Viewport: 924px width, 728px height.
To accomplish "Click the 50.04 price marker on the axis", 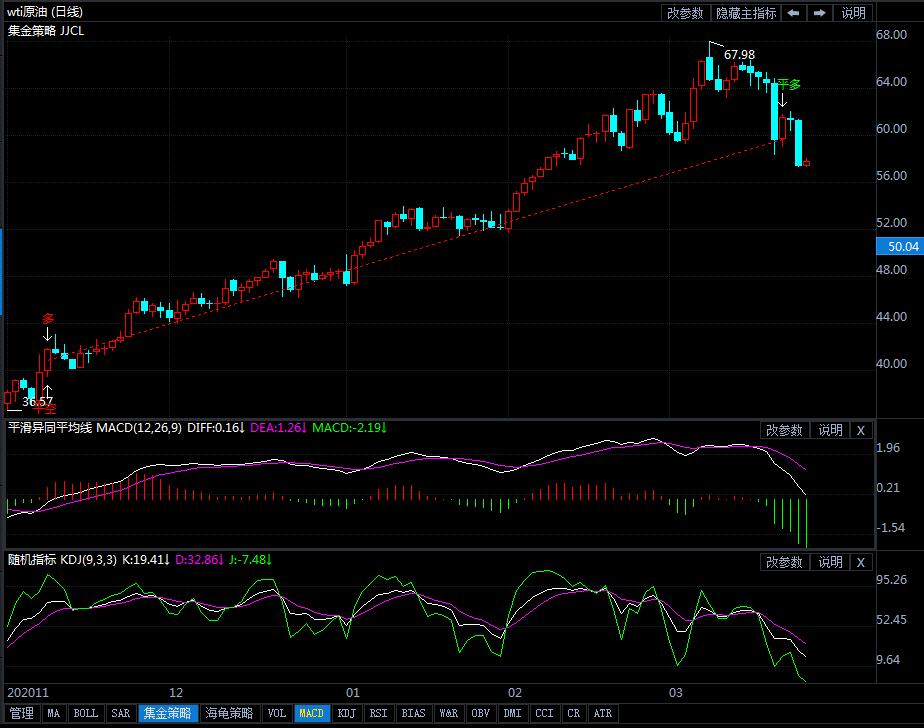I will point(896,246).
